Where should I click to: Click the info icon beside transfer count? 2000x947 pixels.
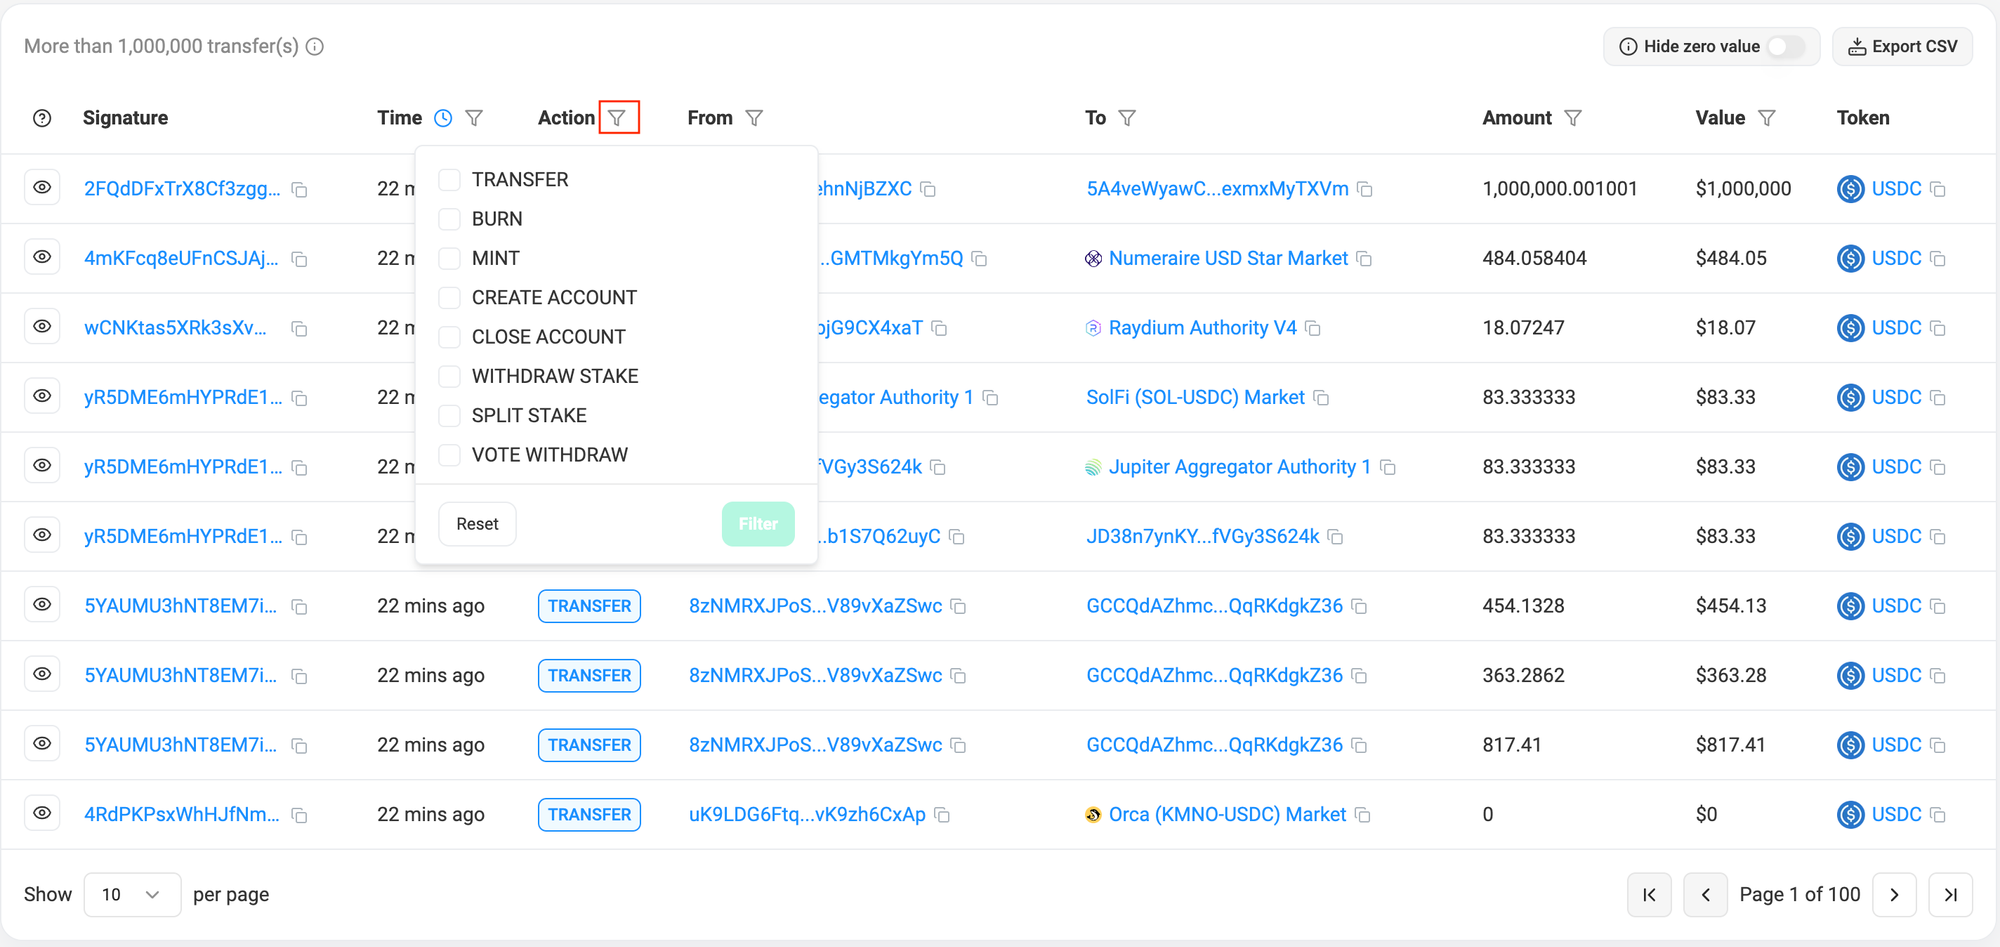click(x=315, y=47)
